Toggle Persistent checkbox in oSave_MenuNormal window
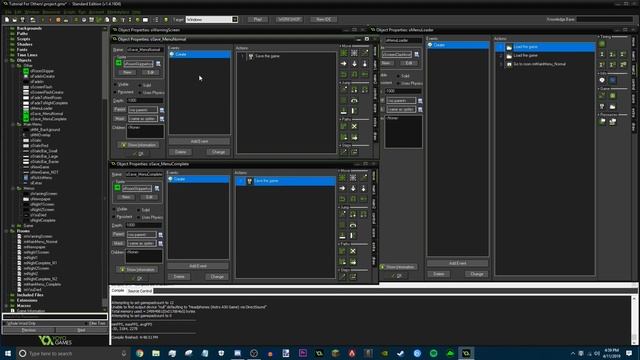640x360 pixels. (x=115, y=92)
